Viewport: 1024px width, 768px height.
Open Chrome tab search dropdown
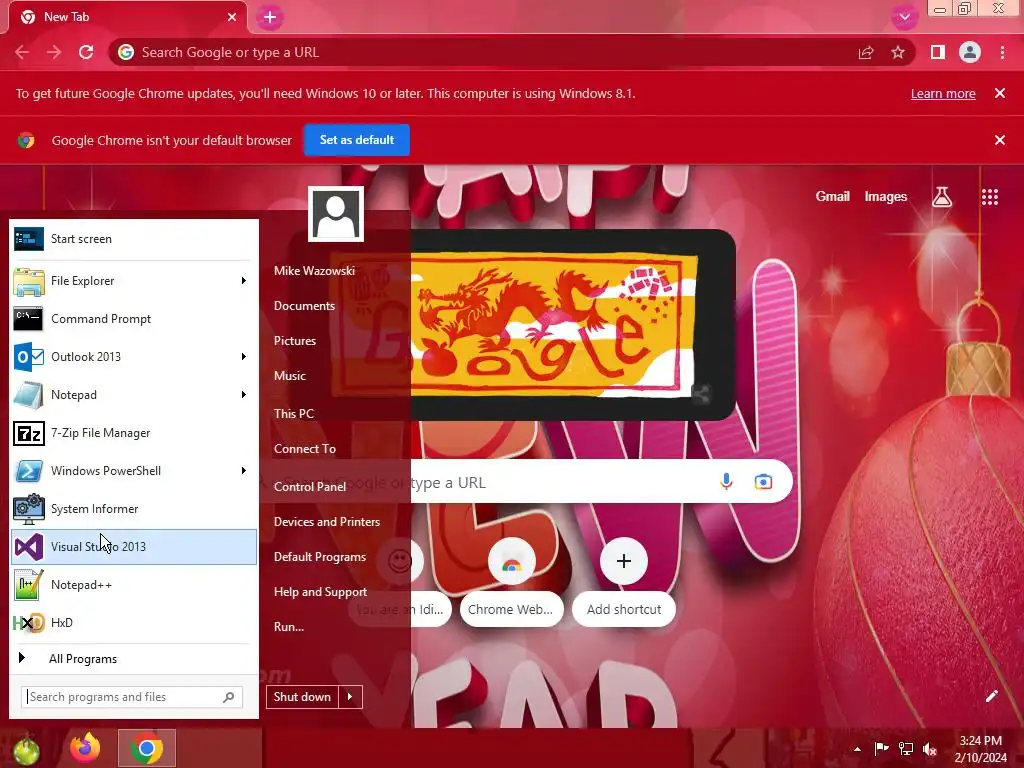[x=904, y=17]
